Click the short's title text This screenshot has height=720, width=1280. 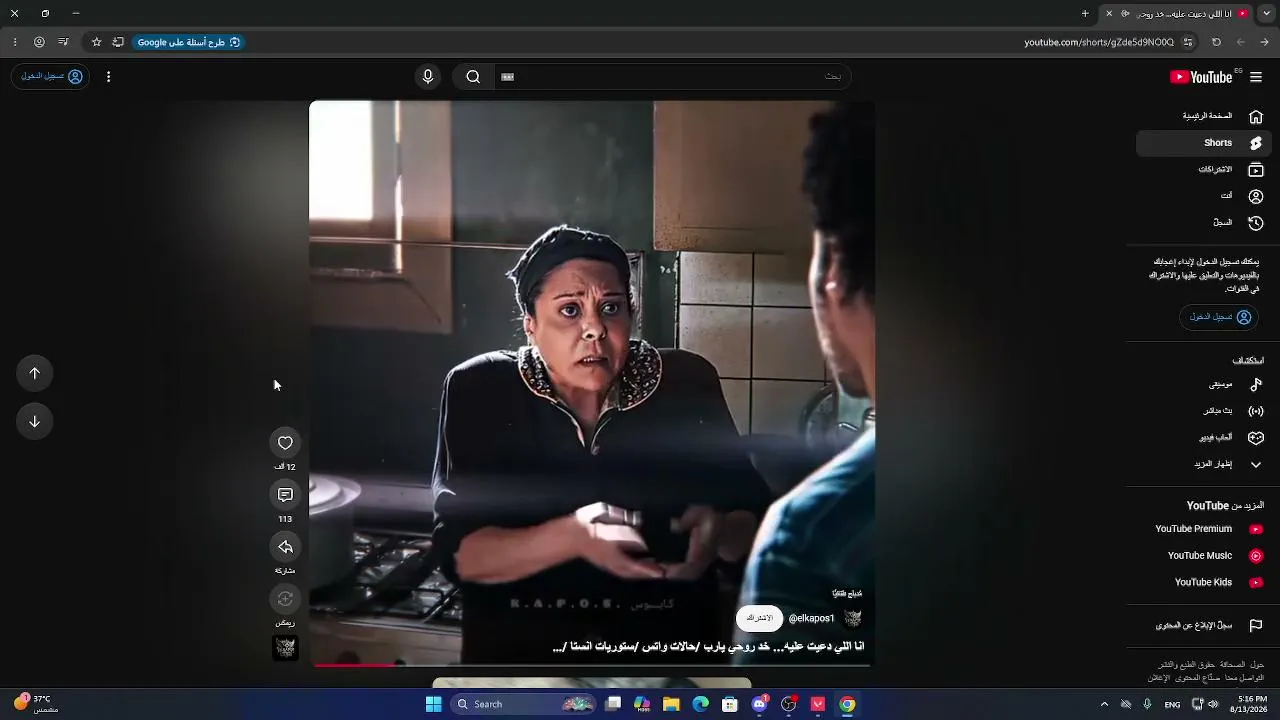tap(708, 647)
